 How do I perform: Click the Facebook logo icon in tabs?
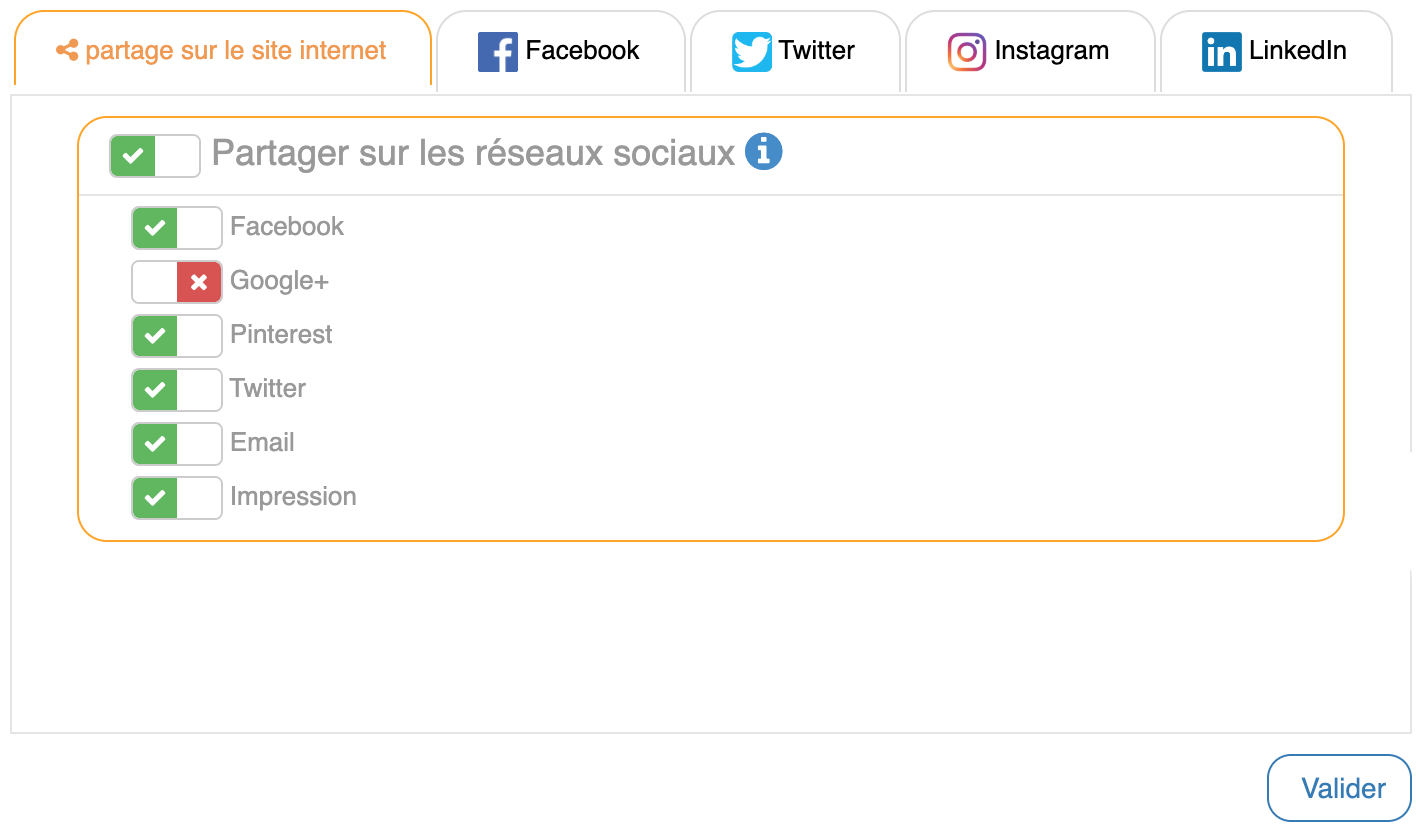(x=497, y=52)
